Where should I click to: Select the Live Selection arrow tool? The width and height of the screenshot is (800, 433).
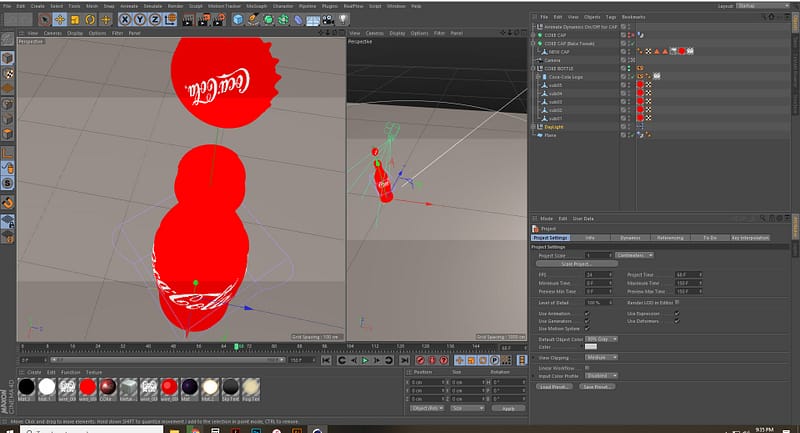(44, 20)
